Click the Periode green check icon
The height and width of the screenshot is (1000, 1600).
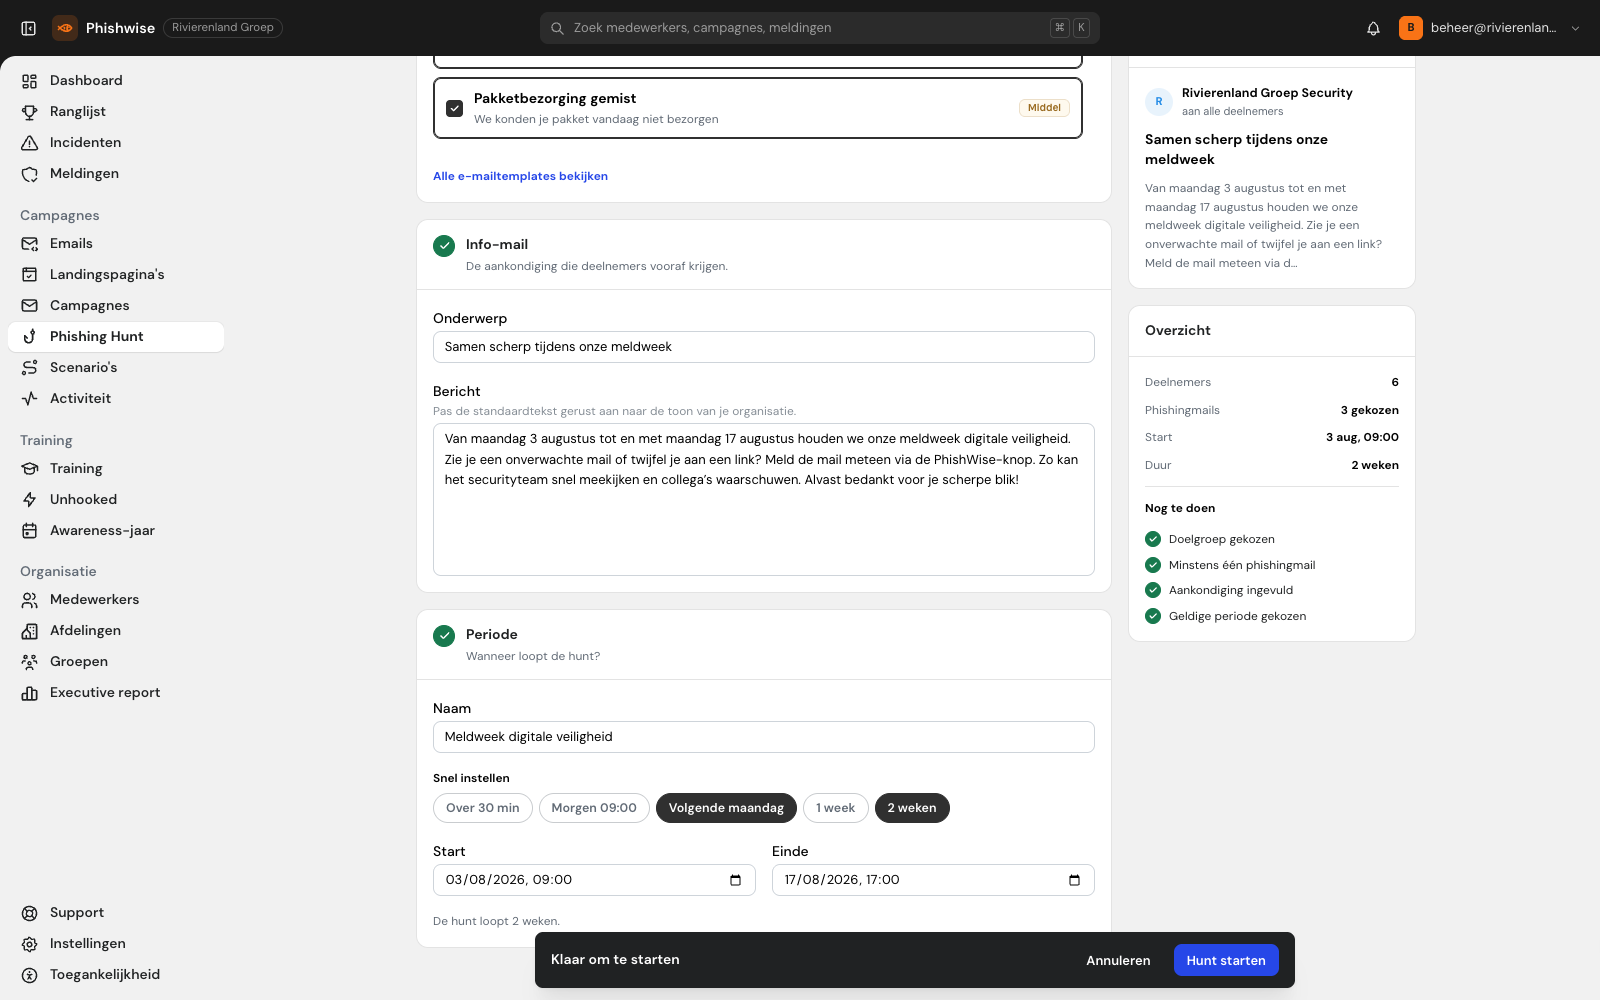point(444,635)
